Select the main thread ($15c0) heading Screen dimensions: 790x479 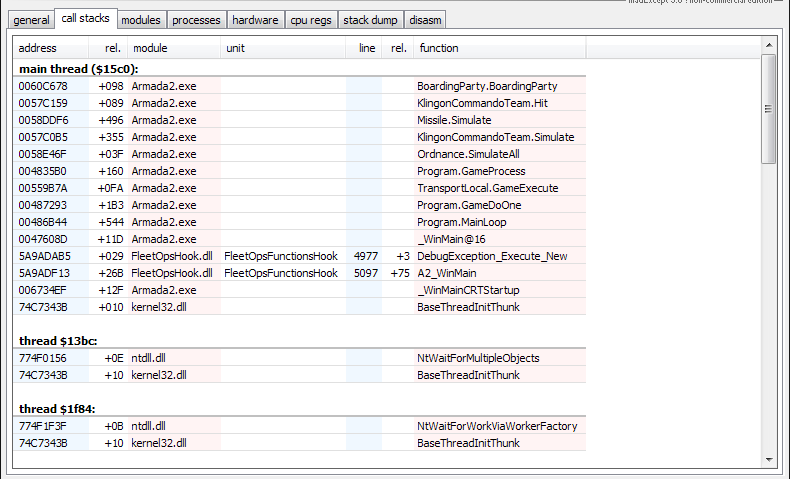[79, 69]
